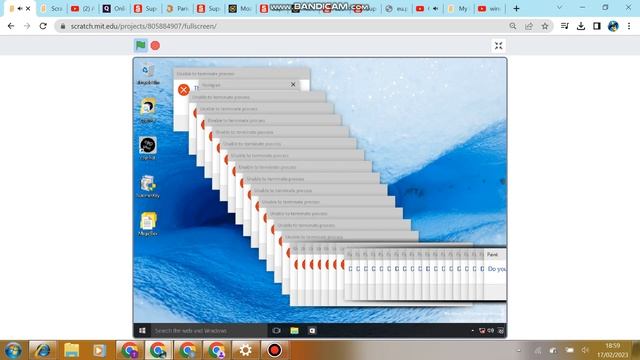Image resolution: width=640 pixels, height=360 pixels.
Task: Open recycle bin icon on simulated desktop
Action: pyautogui.click(x=148, y=74)
